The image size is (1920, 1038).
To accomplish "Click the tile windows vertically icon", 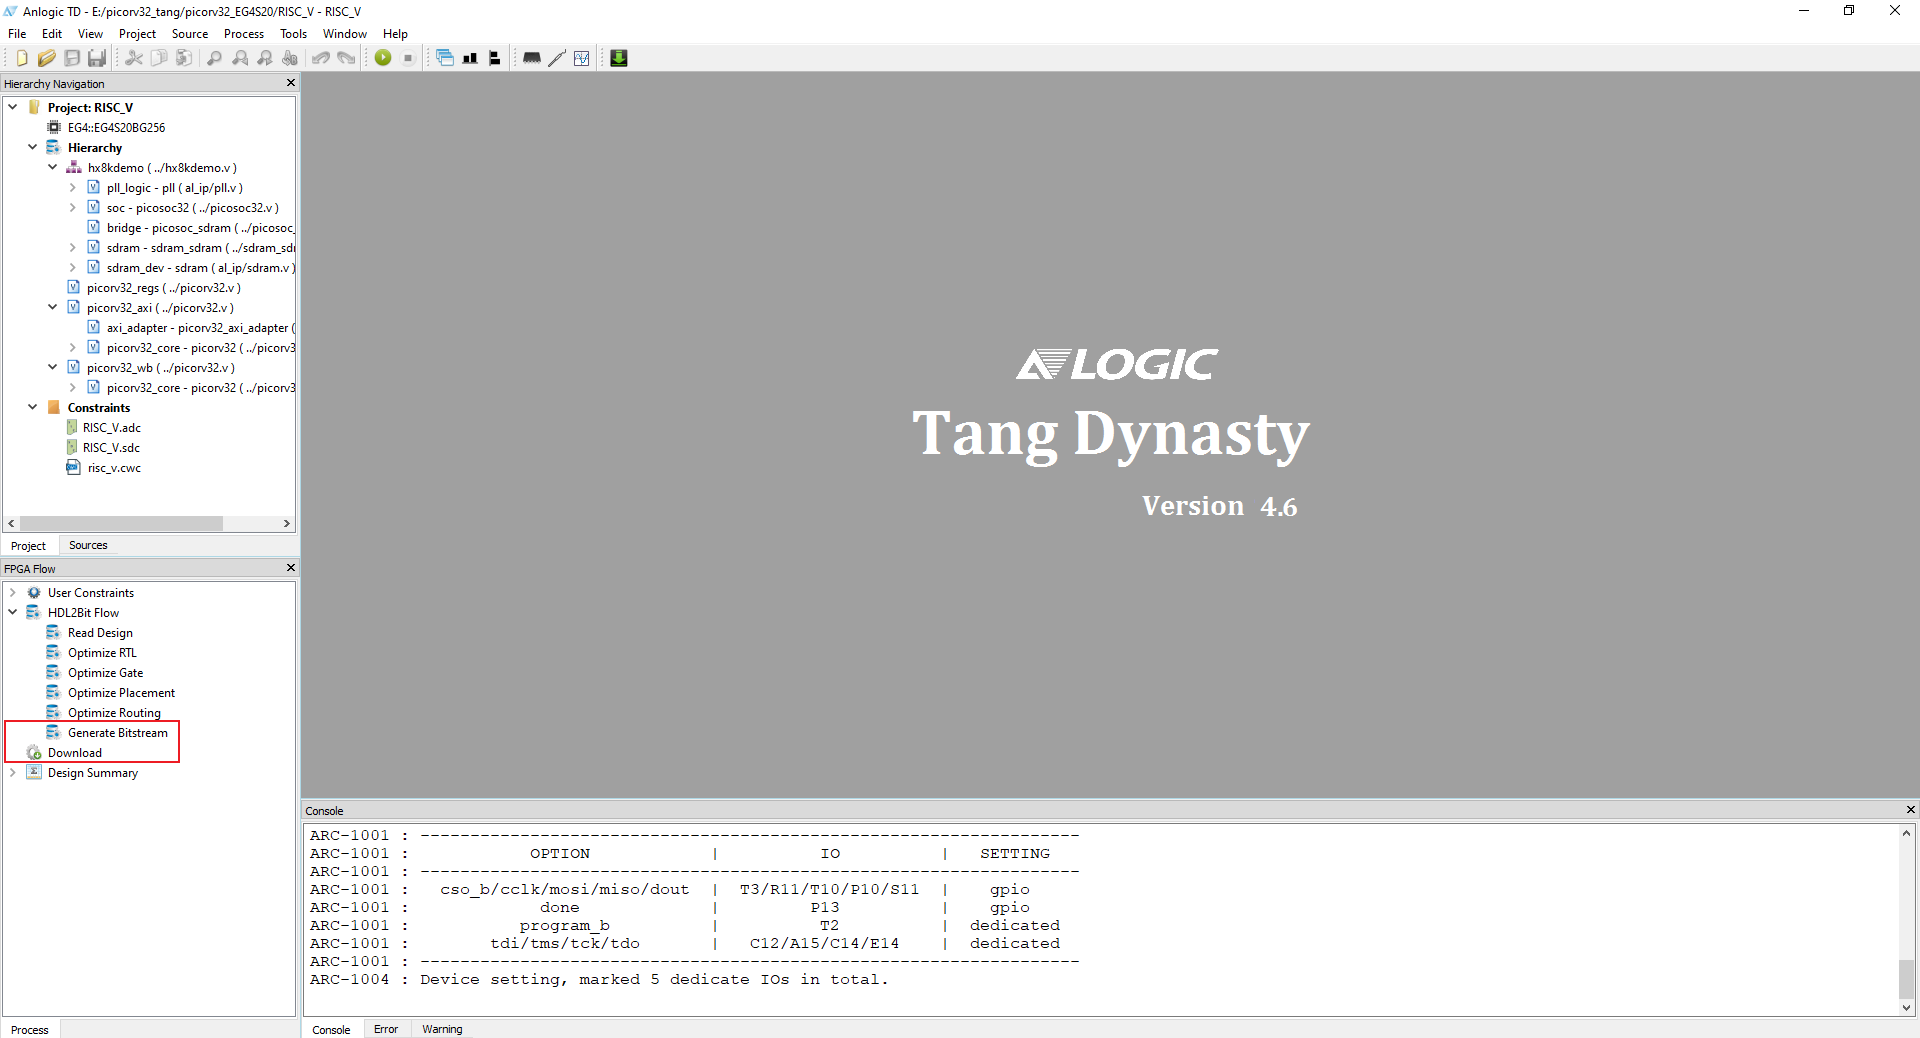I will (x=494, y=58).
